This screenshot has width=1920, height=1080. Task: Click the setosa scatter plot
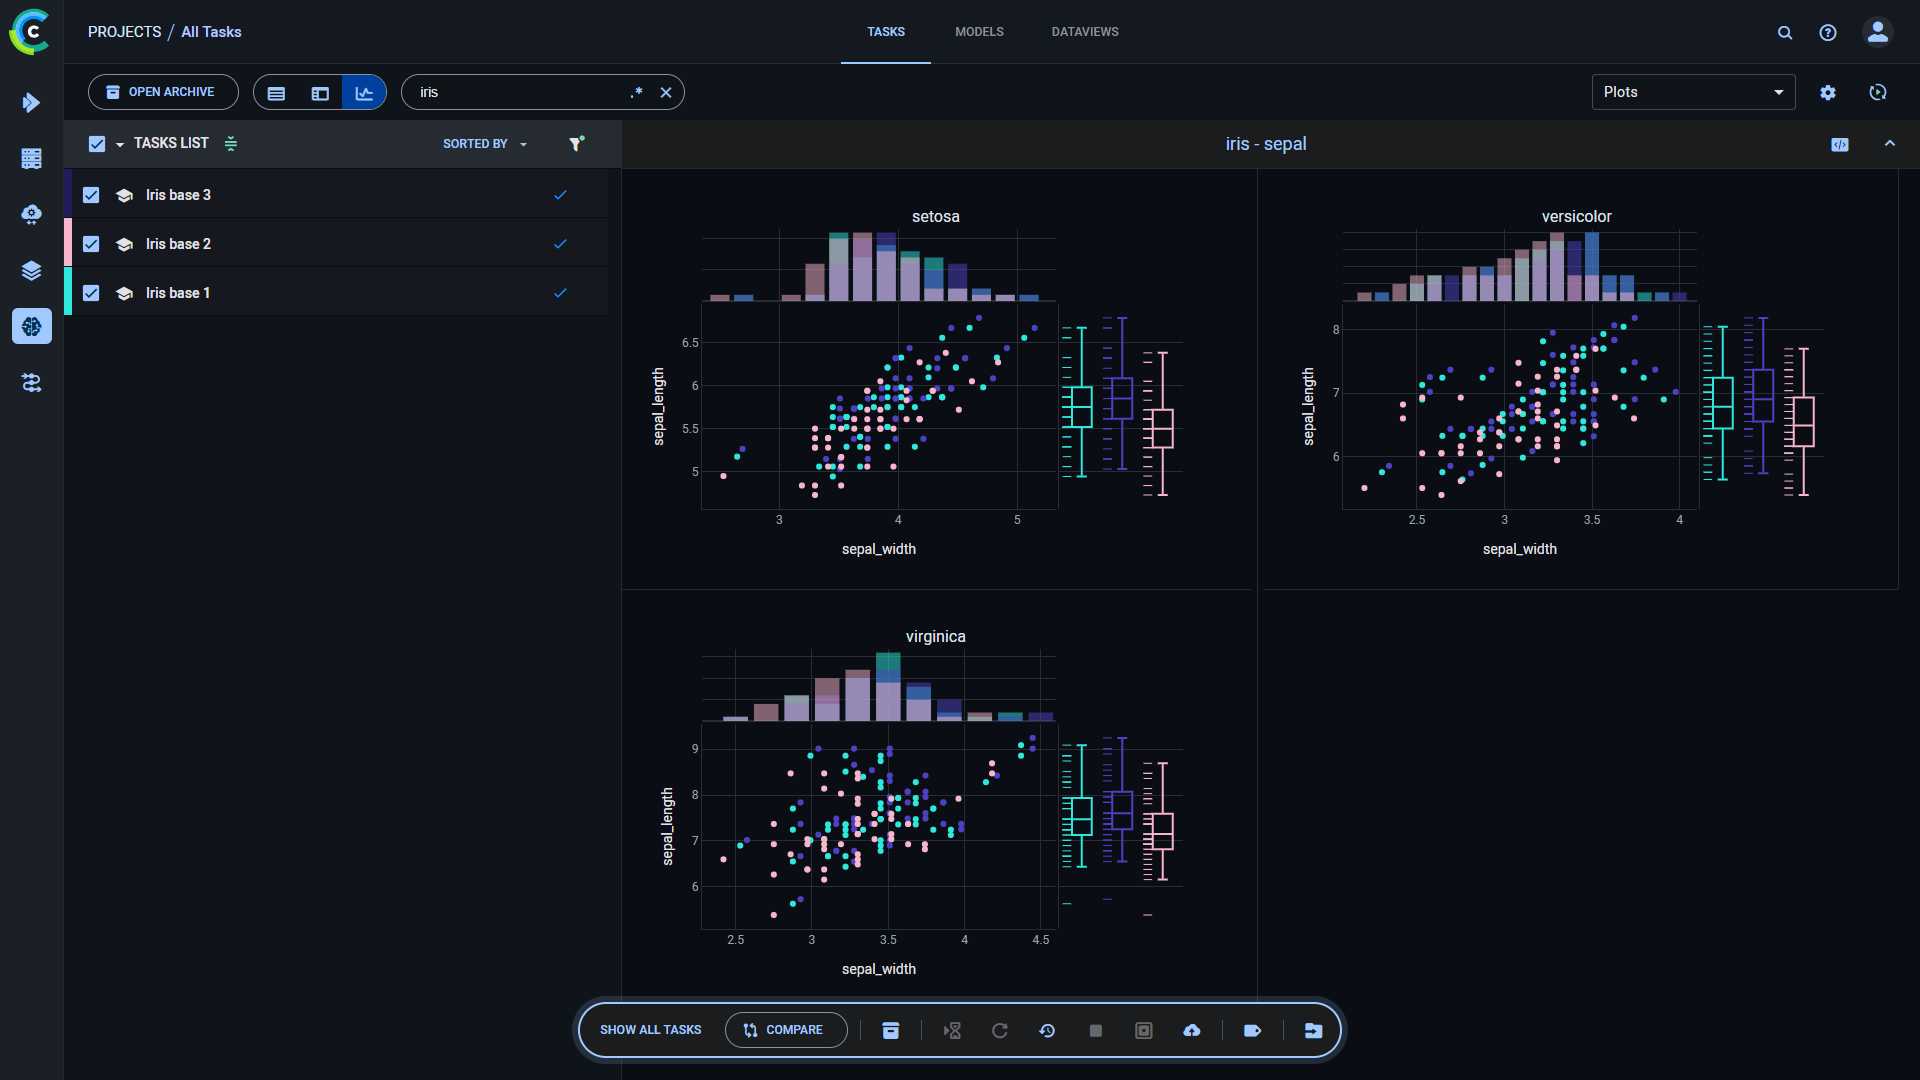coord(879,405)
